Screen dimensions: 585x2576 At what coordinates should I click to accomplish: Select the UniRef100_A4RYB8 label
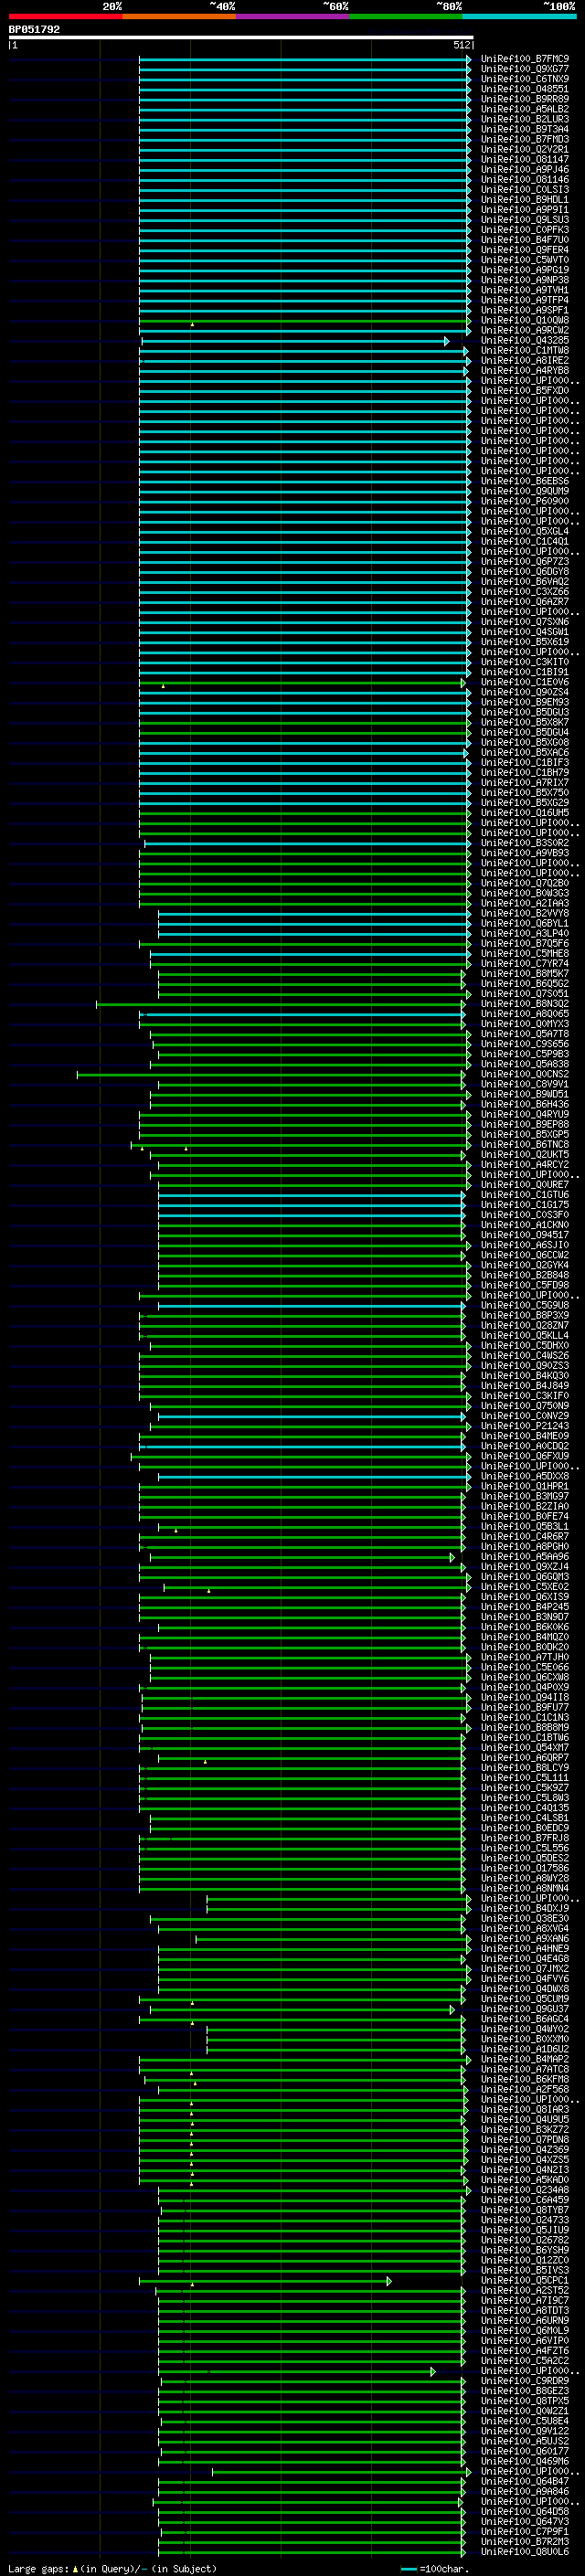coord(525,371)
